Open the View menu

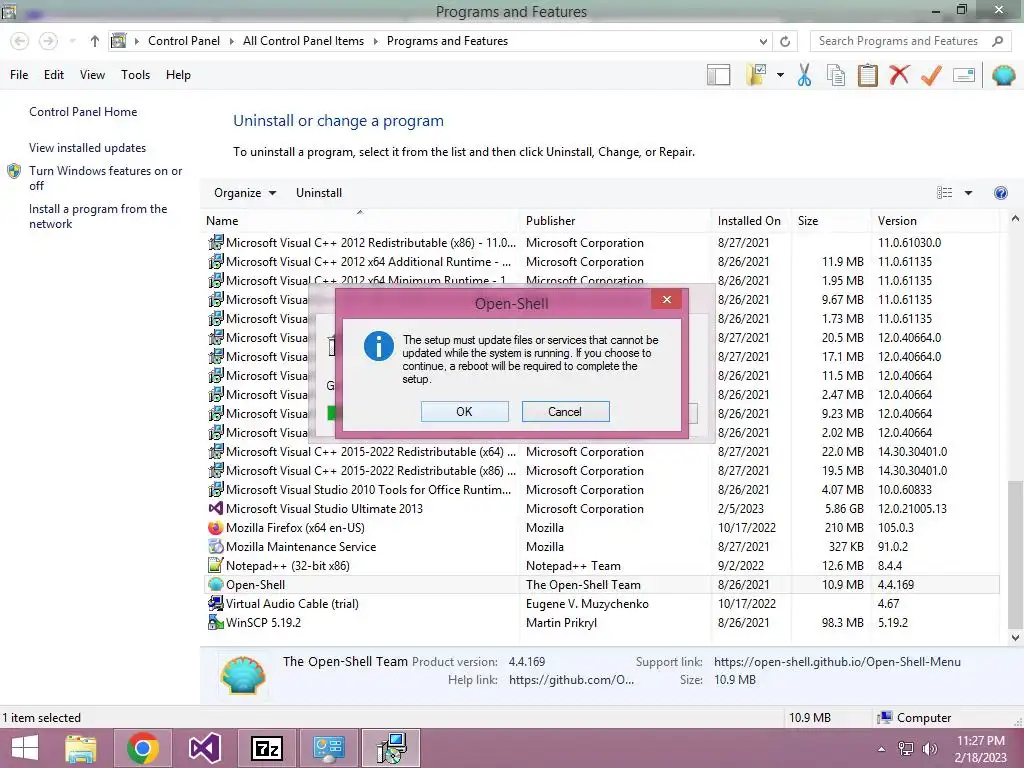(92, 75)
